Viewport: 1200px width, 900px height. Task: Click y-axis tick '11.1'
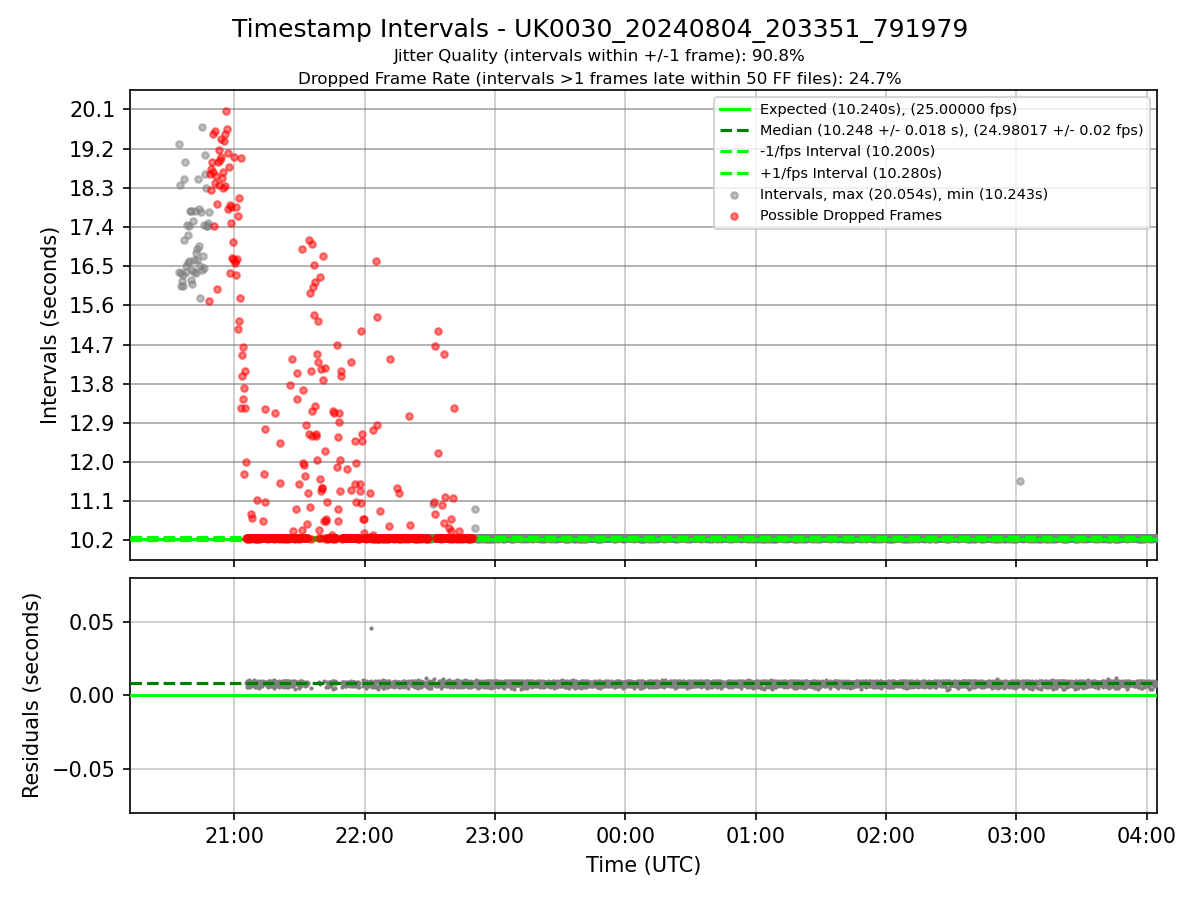point(94,501)
